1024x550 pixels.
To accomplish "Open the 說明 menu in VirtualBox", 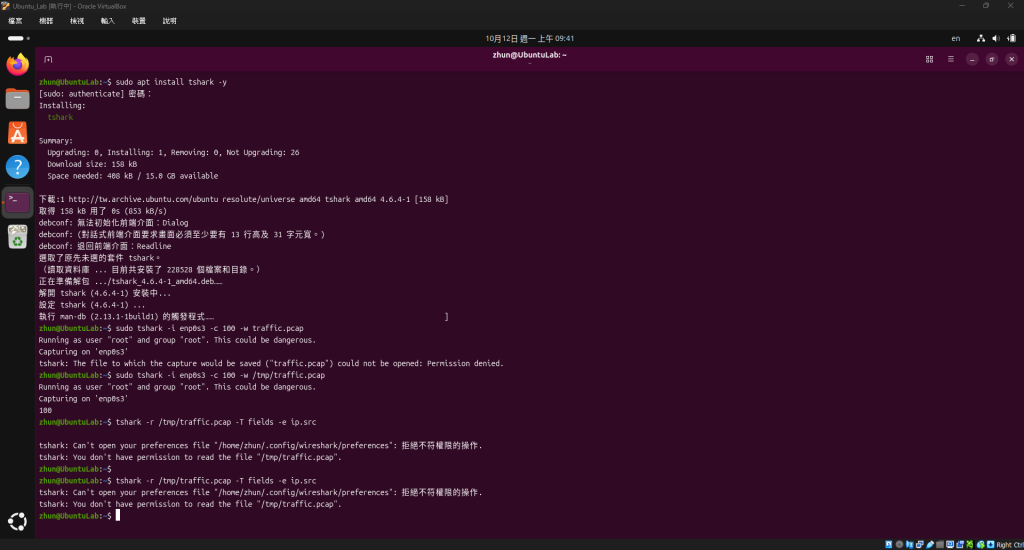I will [170, 21].
